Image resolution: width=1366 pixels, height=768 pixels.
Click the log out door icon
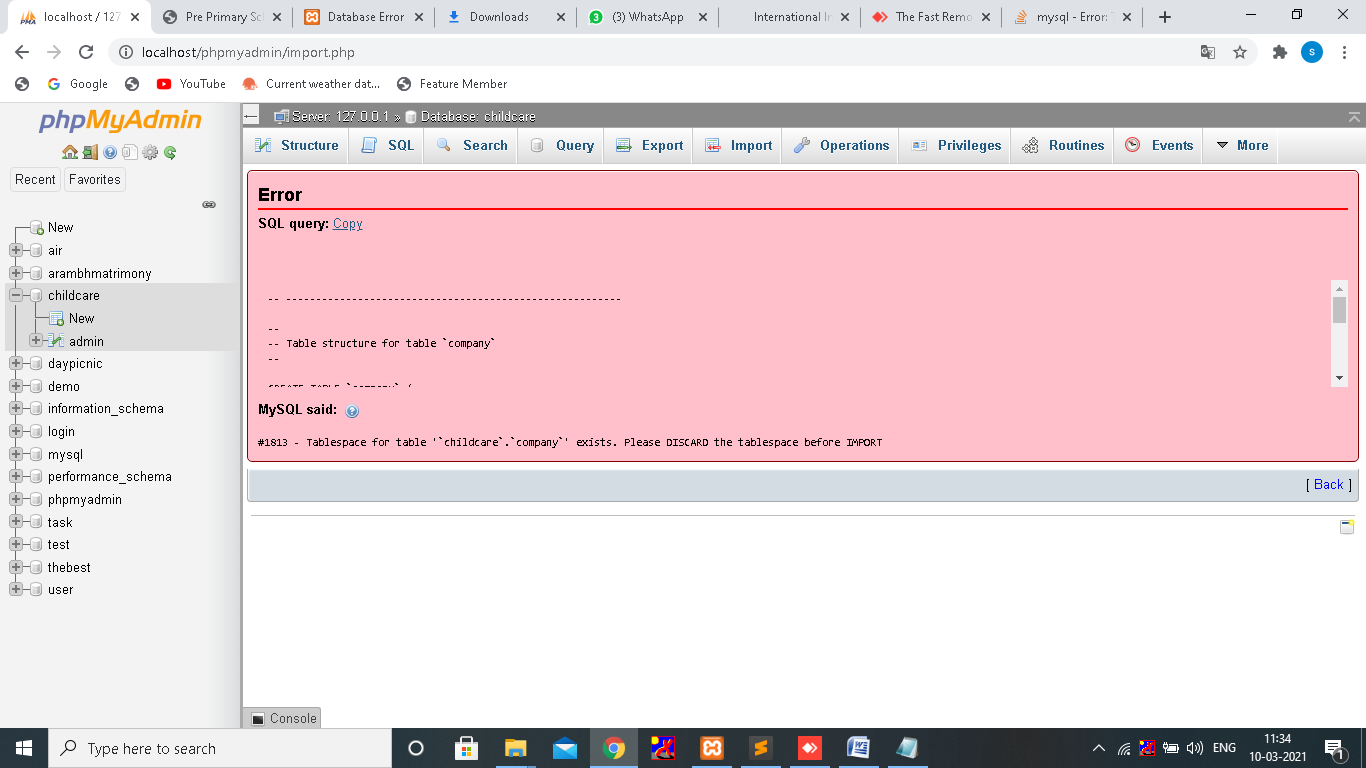(x=90, y=153)
